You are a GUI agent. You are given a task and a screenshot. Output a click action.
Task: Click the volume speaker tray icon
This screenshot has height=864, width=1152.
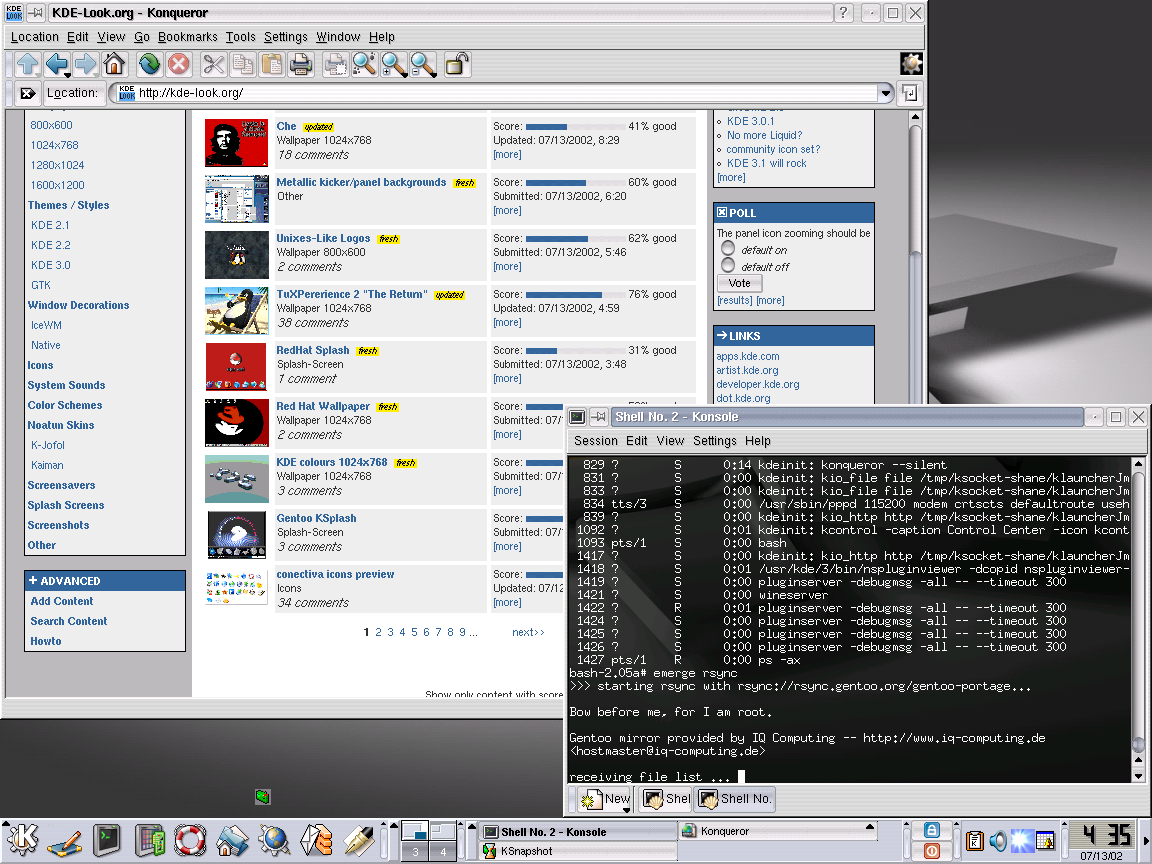click(998, 840)
